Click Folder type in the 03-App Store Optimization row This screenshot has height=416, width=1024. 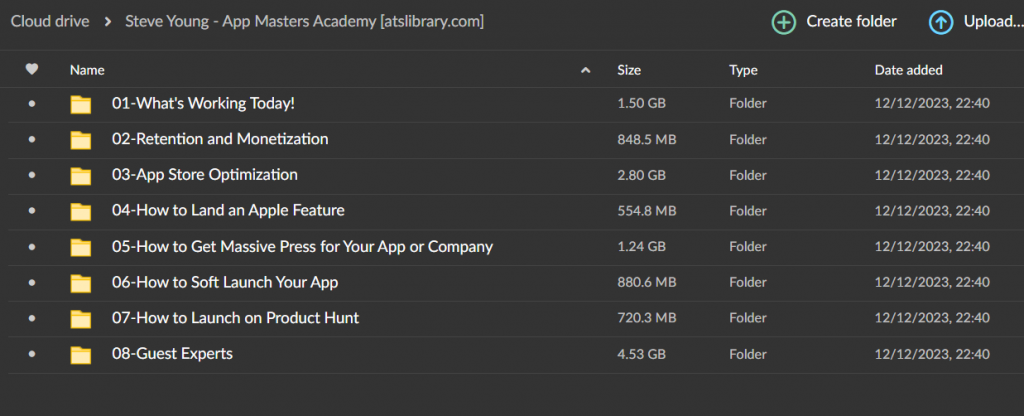coord(748,176)
